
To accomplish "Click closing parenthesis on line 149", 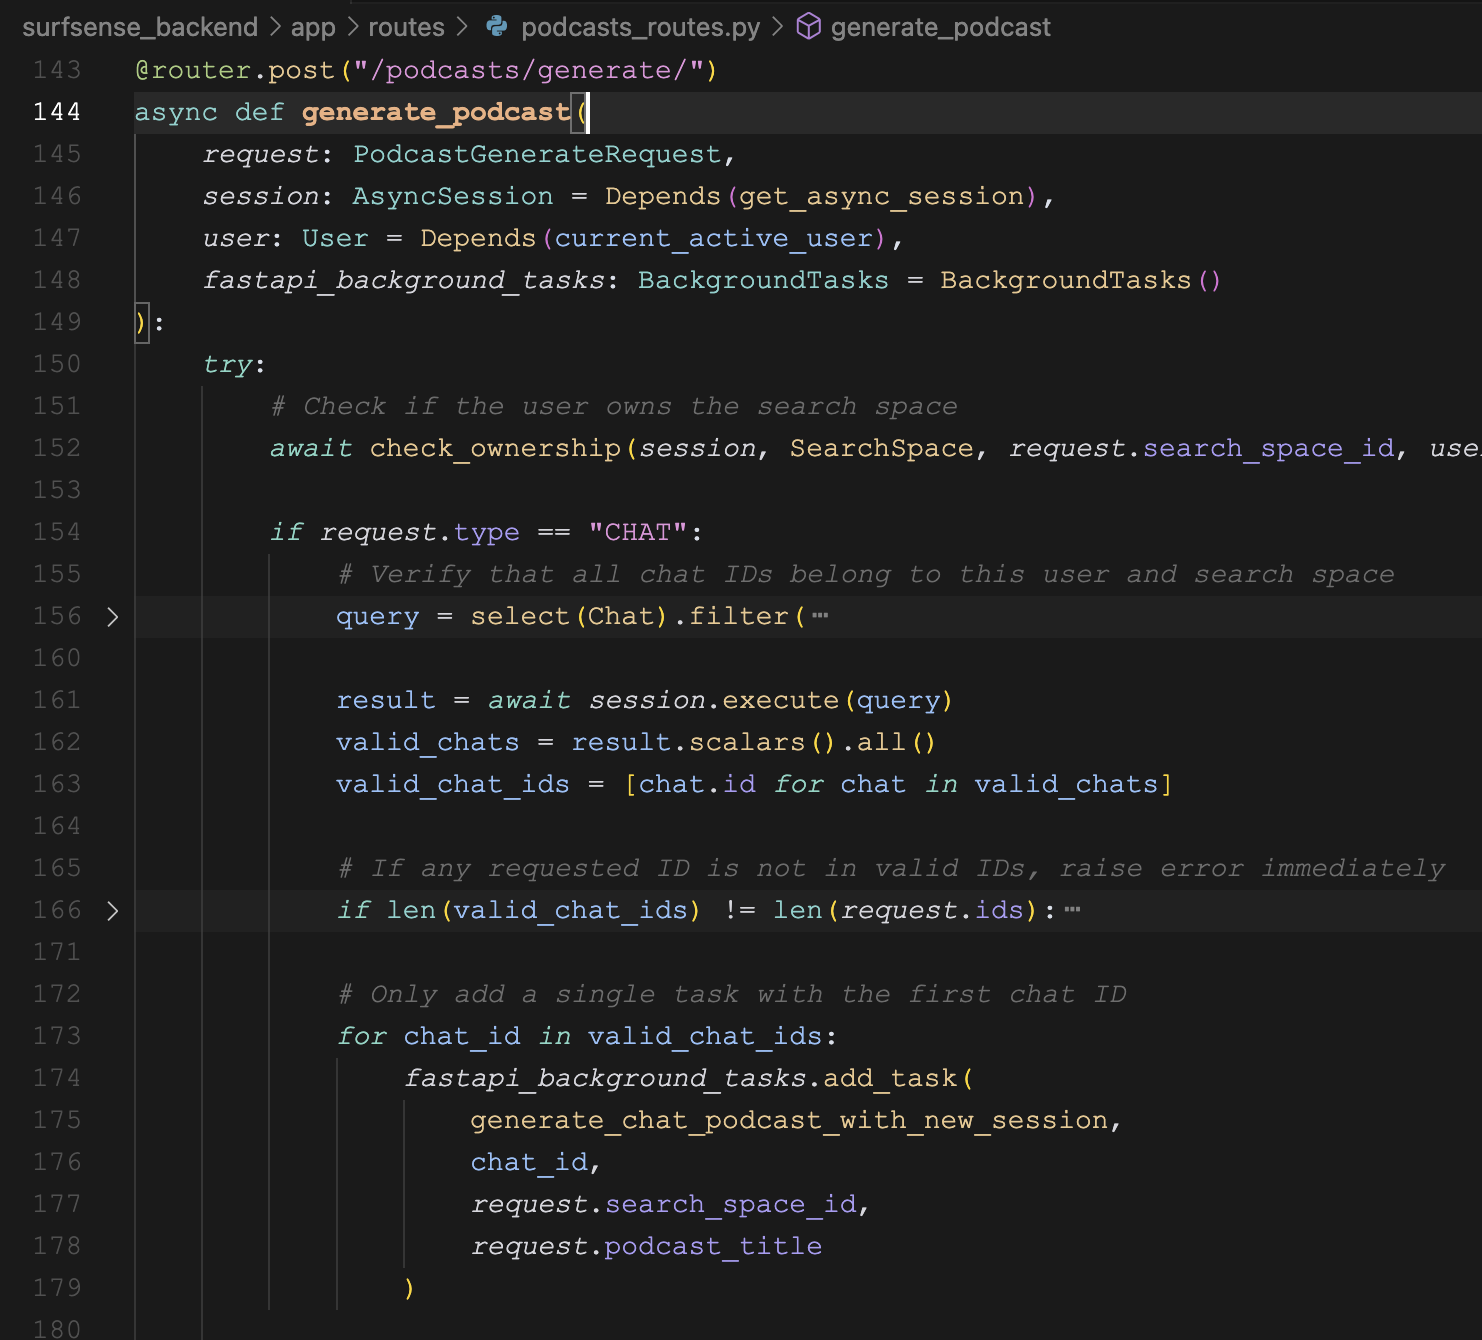I will (140, 322).
